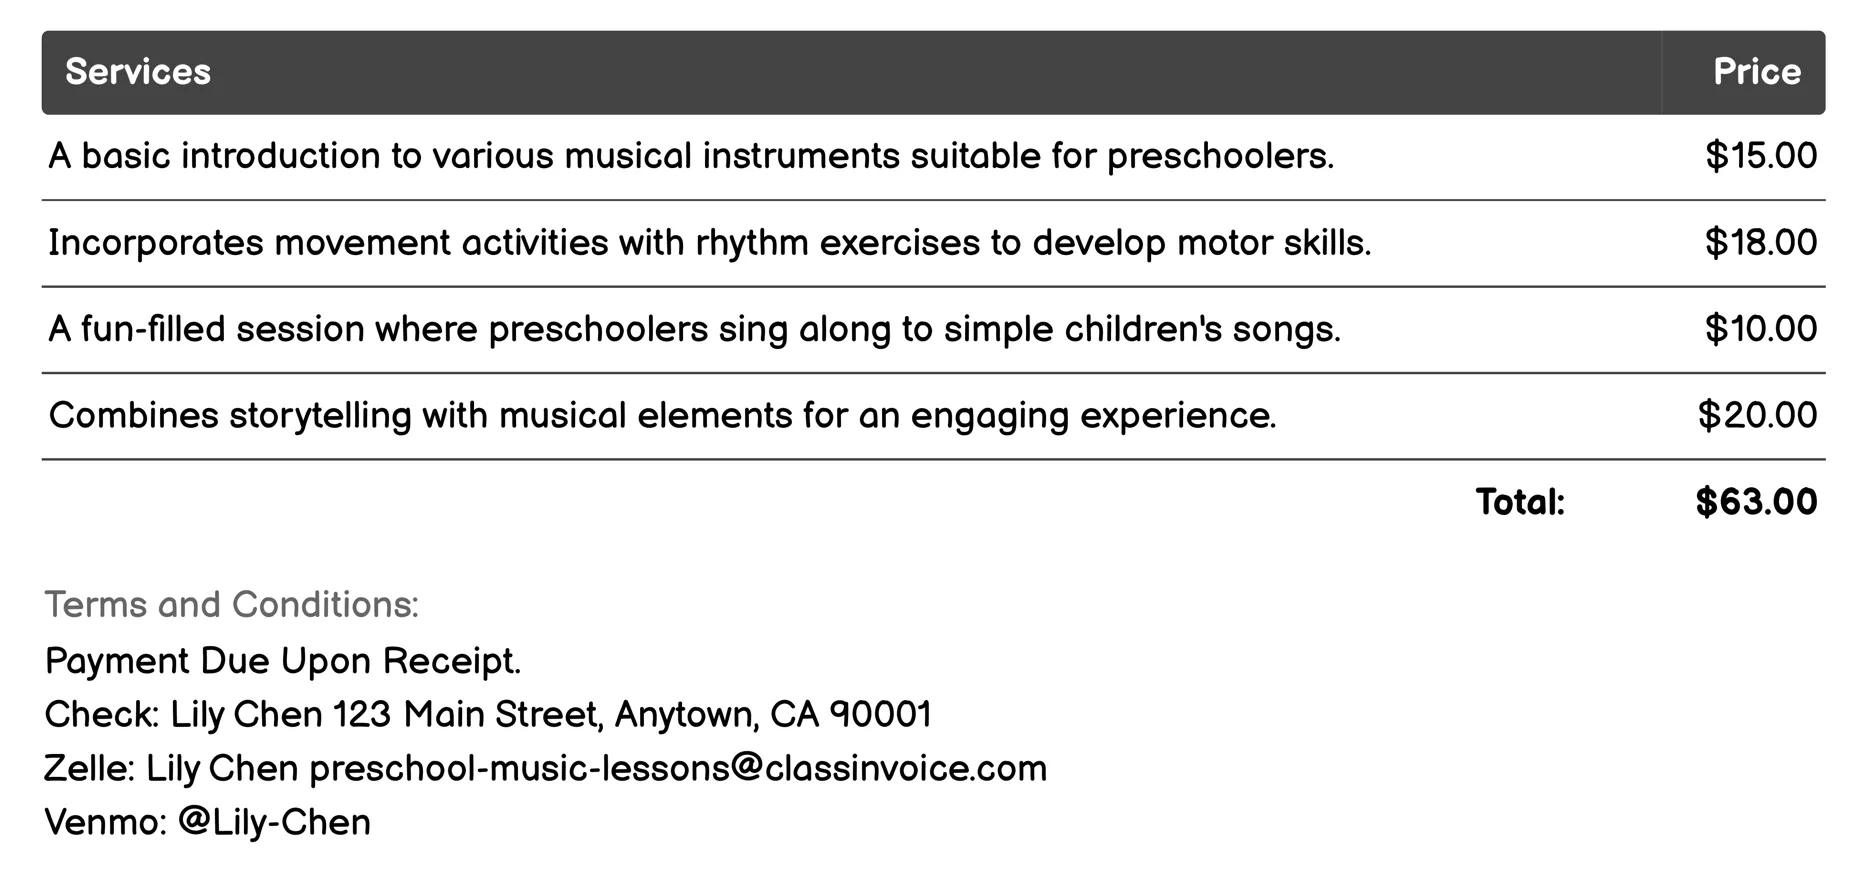Click the Price column header

pos(1756,72)
